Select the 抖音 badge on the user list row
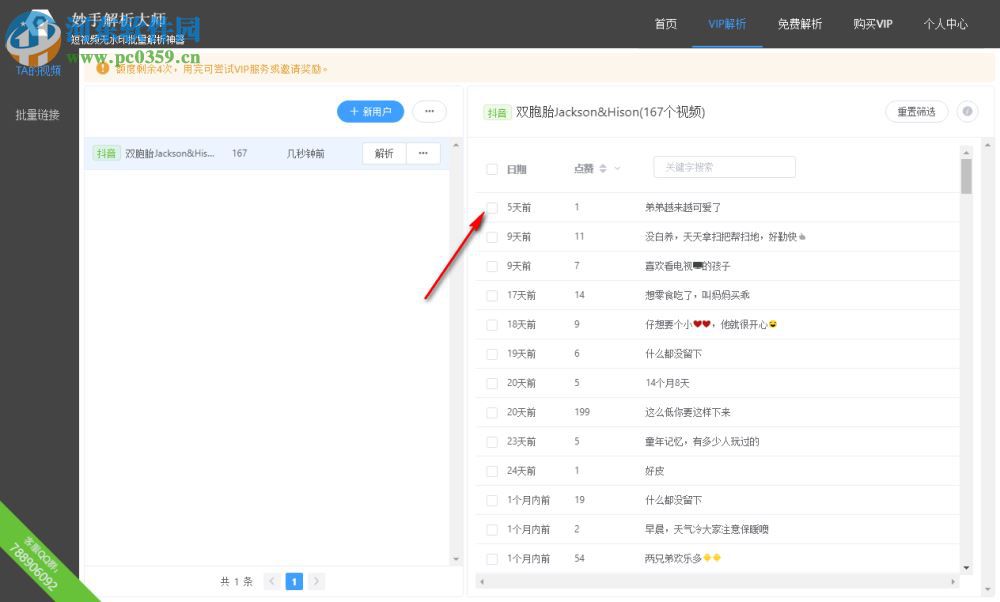This screenshot has height=602, width=1000. (106, 153)
